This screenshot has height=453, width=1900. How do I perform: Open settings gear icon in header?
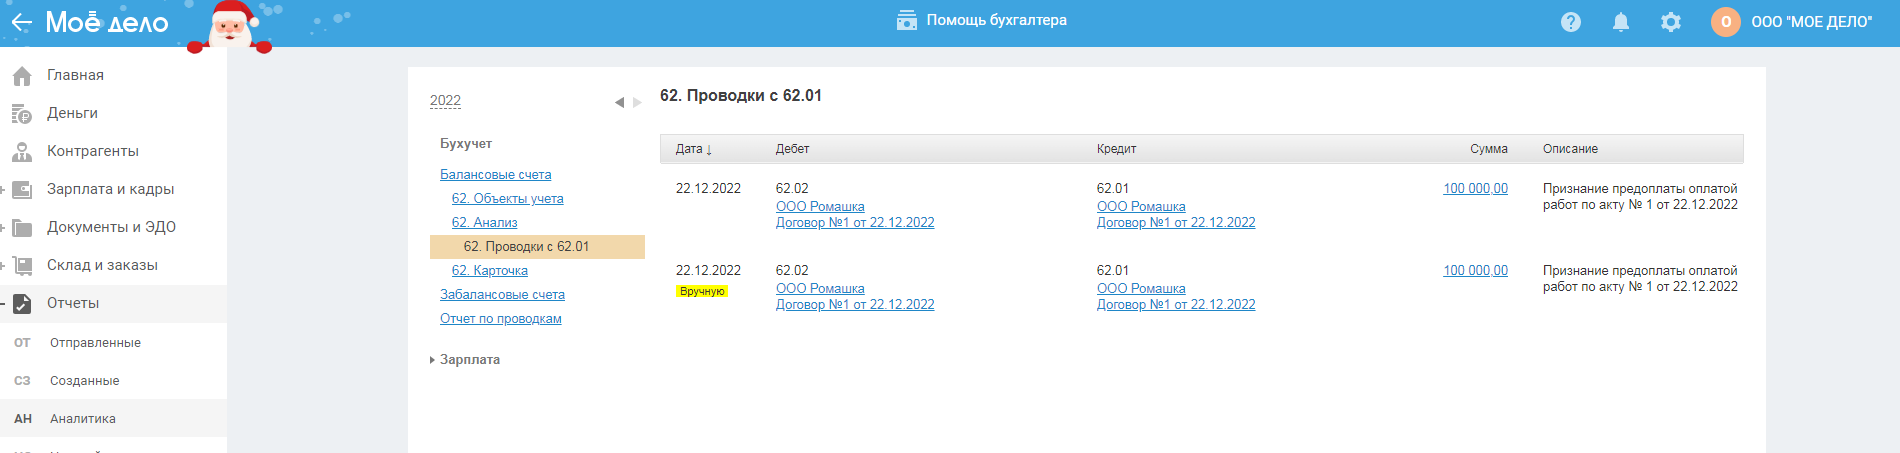tap(1671, 22)
